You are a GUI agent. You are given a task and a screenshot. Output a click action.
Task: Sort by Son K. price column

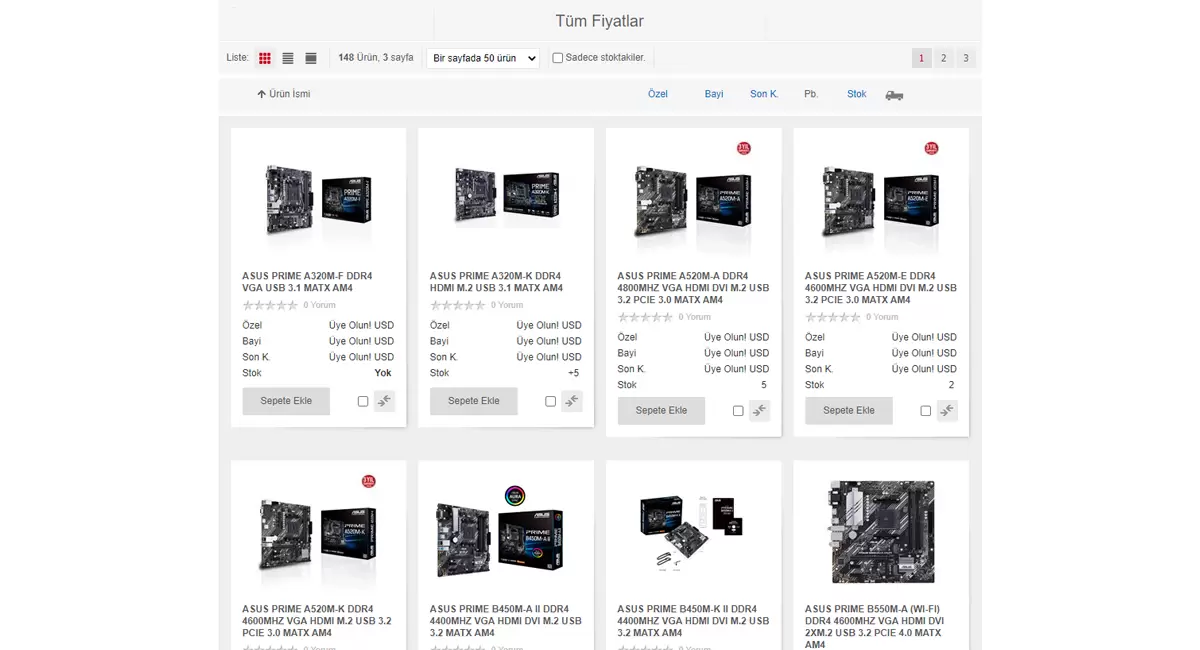pos(764,94)
